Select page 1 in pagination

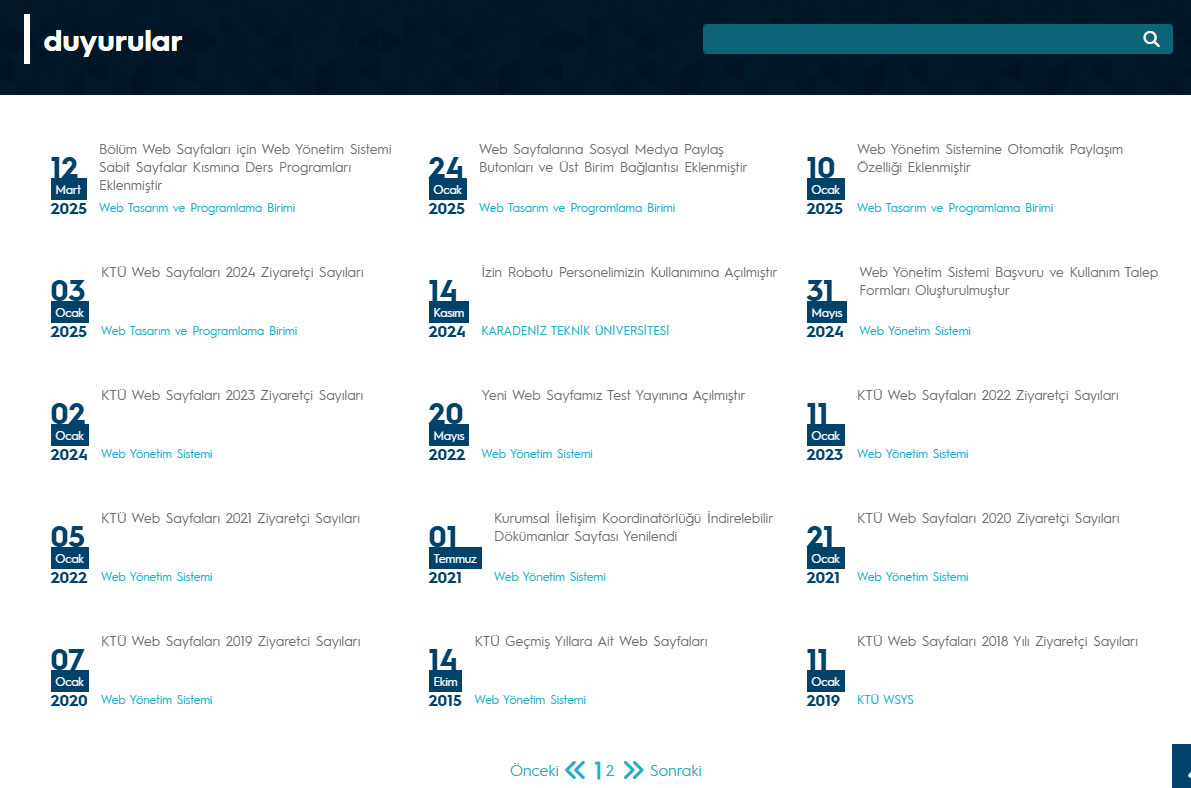[x=598, y=771]
